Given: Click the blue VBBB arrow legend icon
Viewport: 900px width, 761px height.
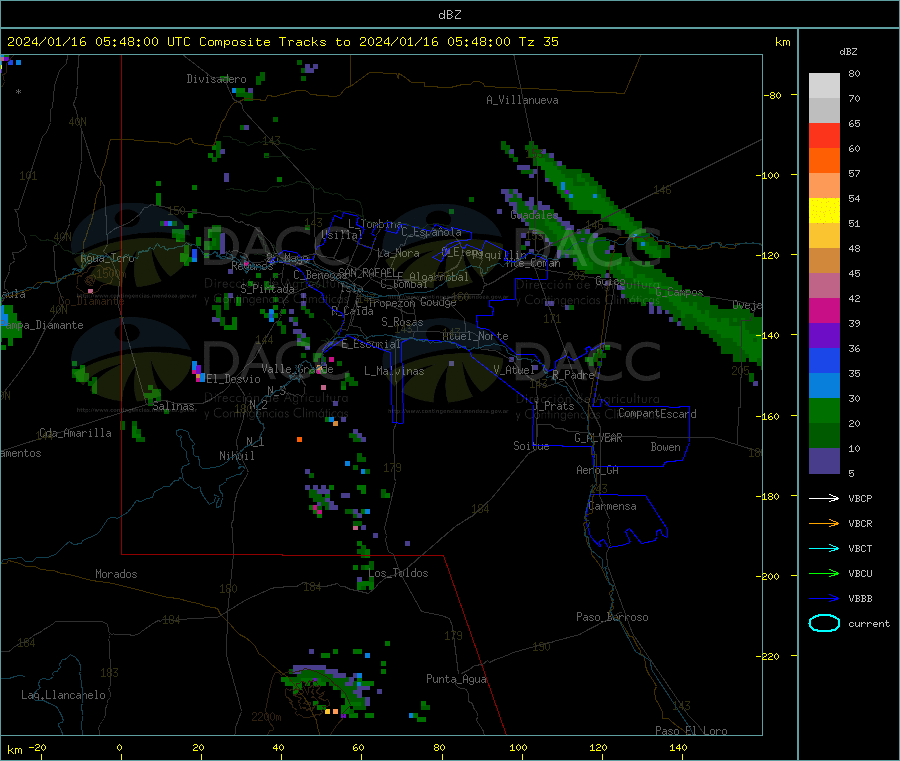Looking at the screenshot, I should pos(824,599).
